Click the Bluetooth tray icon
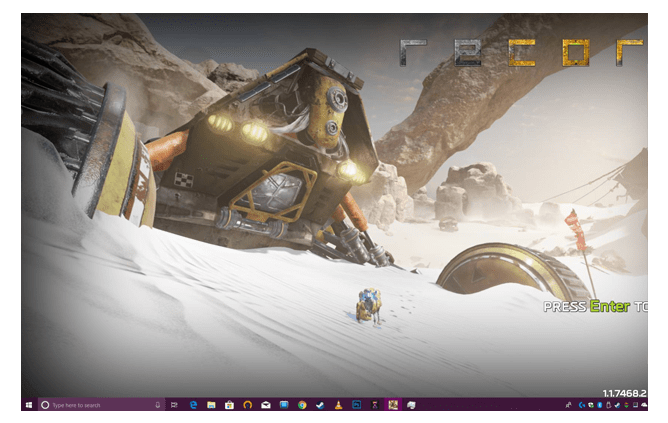Screen dimensions: 668x423 (x=600, y=405)
